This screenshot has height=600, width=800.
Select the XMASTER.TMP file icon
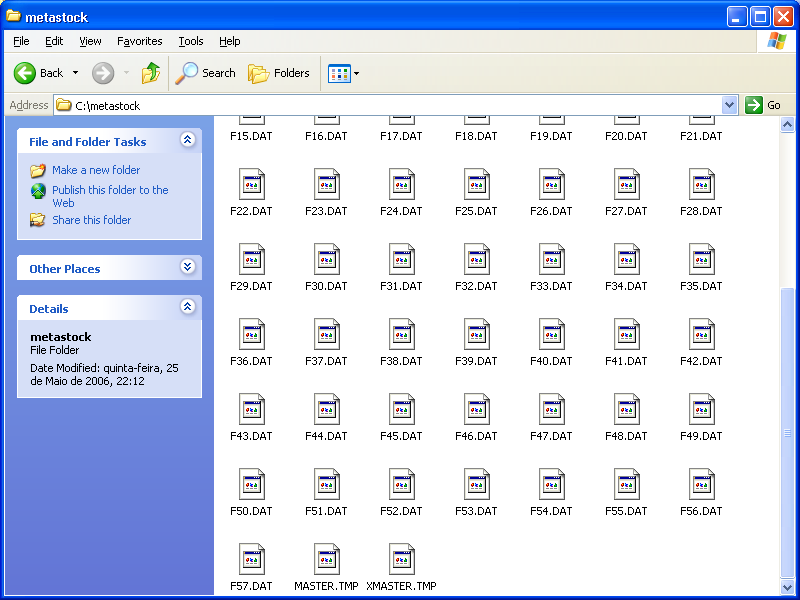click(x=401, y=560)
